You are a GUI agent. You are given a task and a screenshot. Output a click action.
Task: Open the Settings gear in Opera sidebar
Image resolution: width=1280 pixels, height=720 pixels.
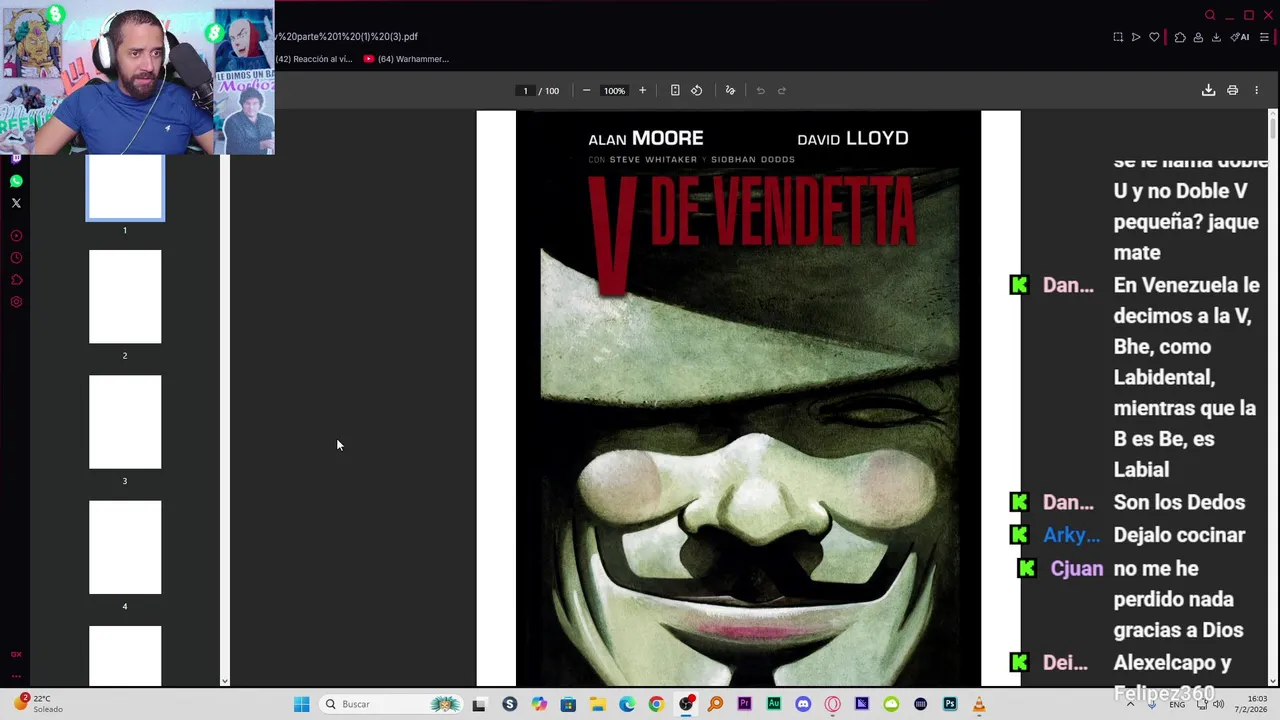16,302
